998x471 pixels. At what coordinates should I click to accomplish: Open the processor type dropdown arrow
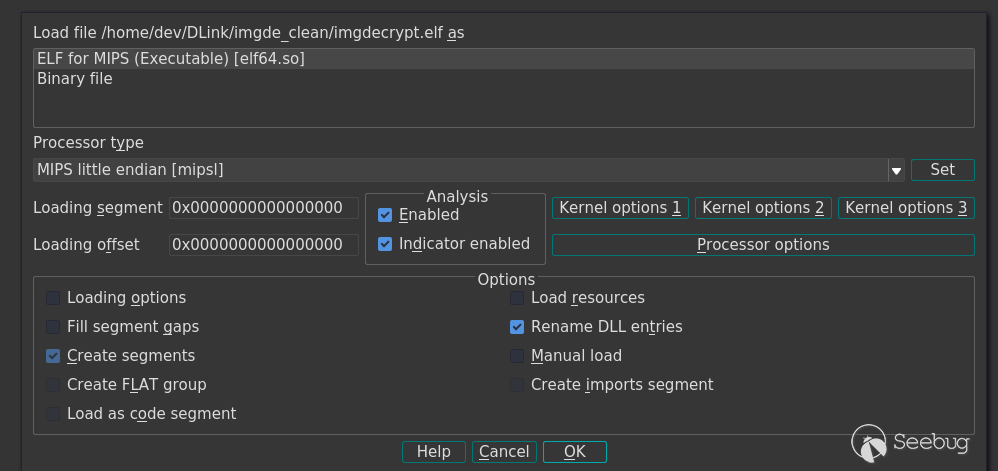point(896,170)
